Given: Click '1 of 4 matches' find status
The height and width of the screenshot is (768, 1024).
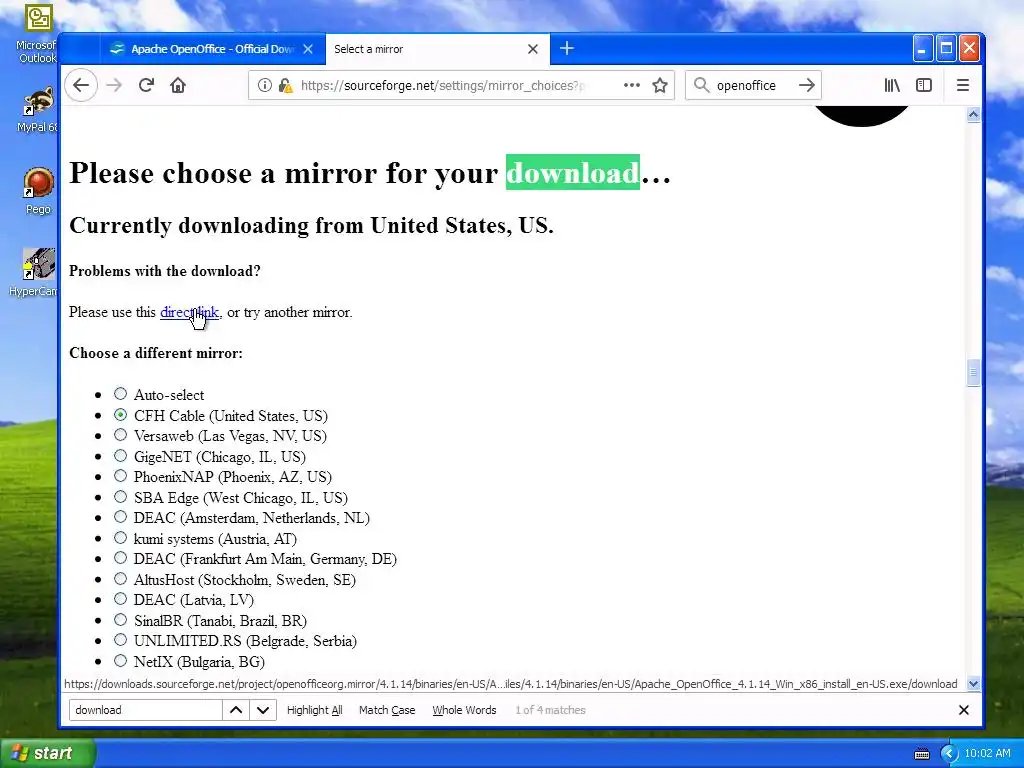Looking at the screenshot, I should (x=550, y=710).
